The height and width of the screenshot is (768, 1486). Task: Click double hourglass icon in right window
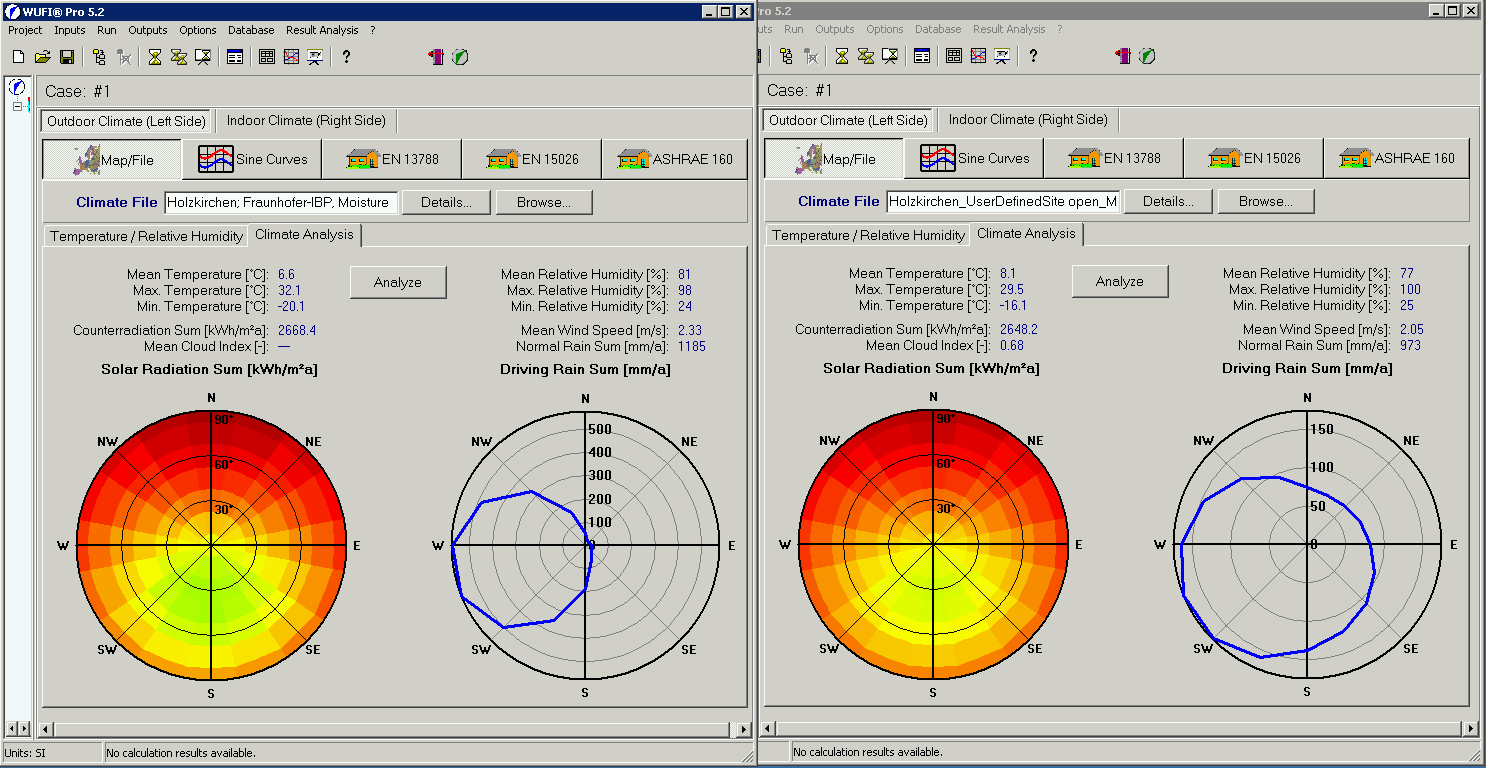(866, 57)
